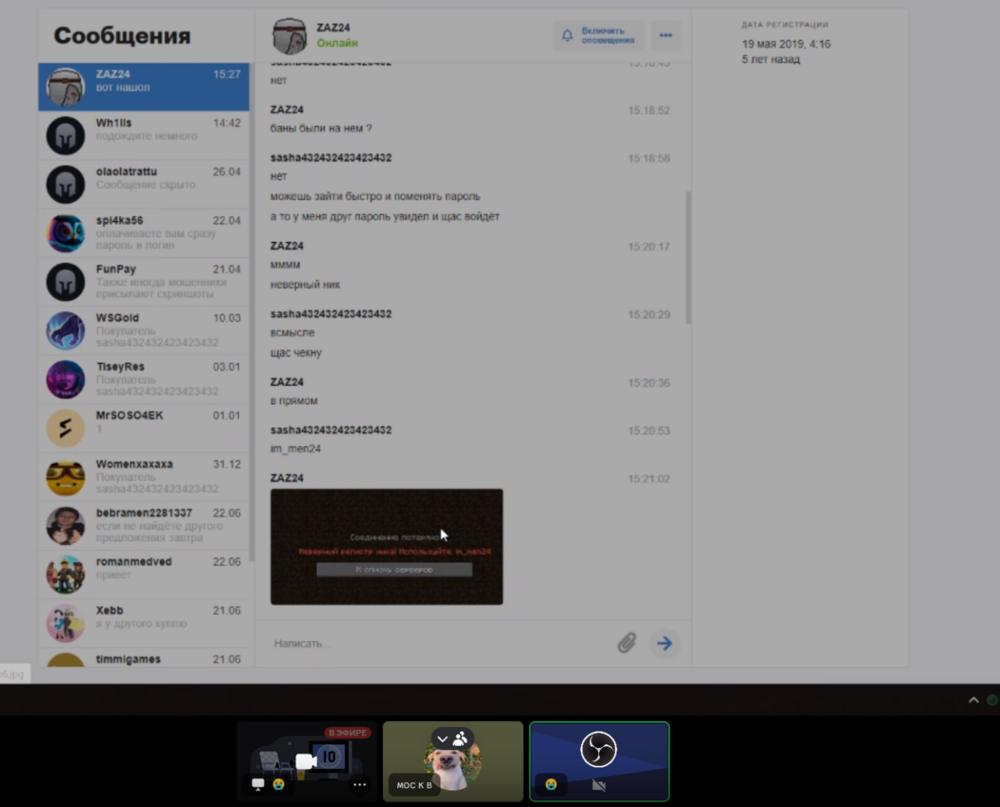This screenshot has width=1000, height=807.
Task: Click timestamp 15:21:02 beside ZAZ24
Action: tap(649, 478)
